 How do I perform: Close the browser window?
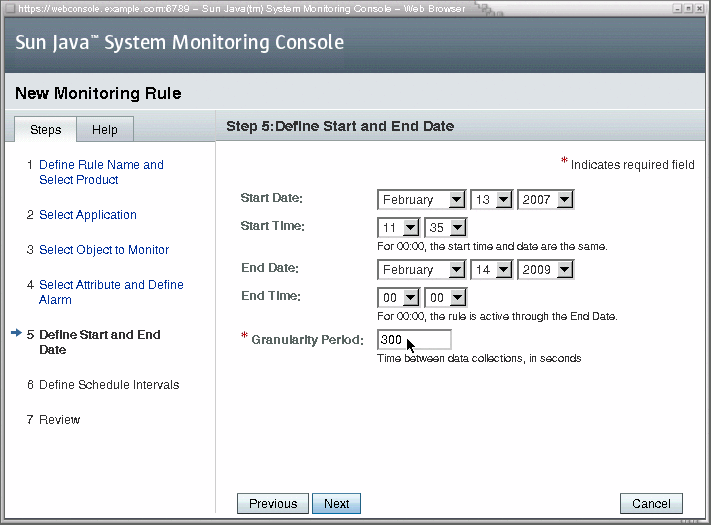click(x=699, y=9)
